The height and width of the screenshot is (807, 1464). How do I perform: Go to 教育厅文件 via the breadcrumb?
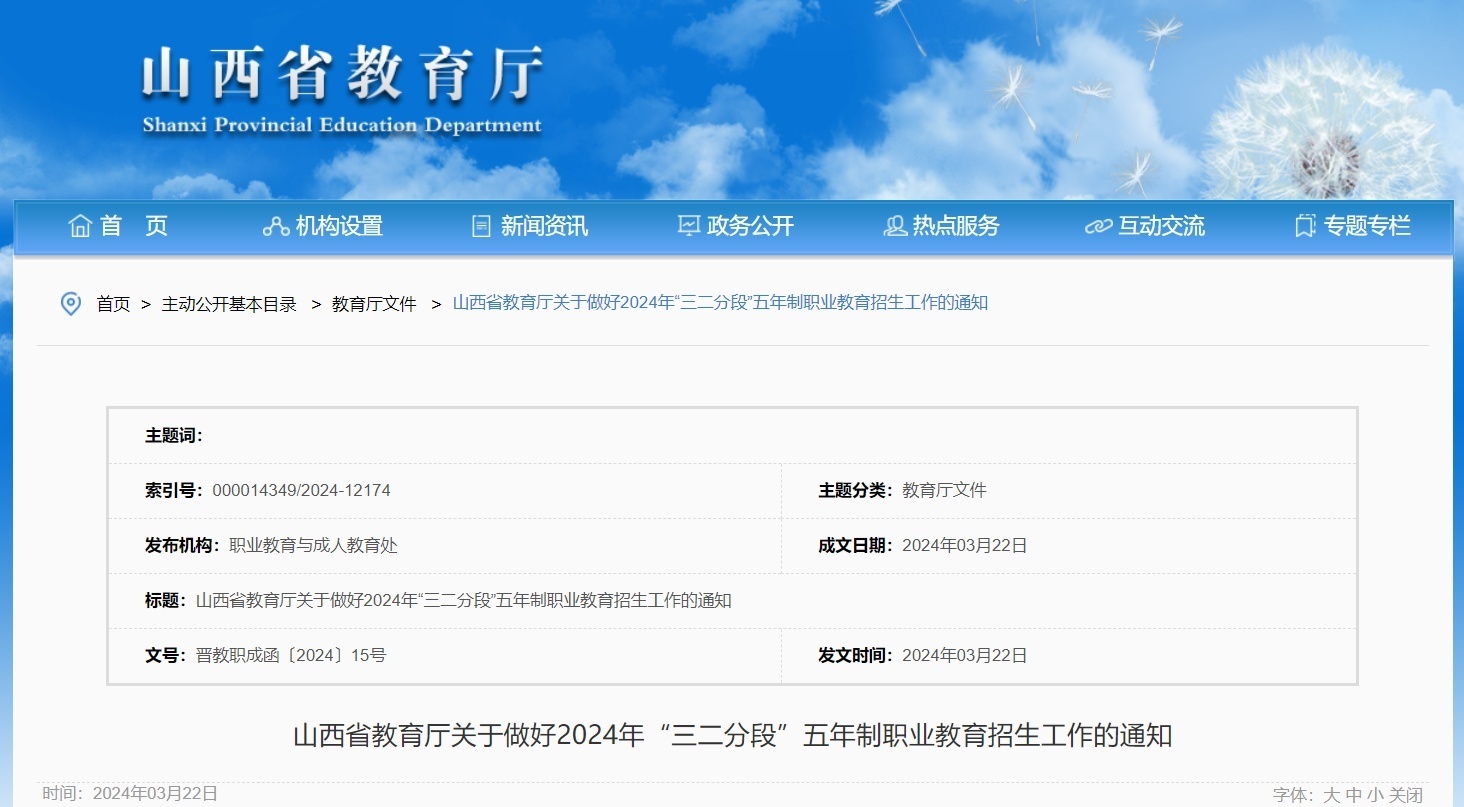[x=372, y=303]
